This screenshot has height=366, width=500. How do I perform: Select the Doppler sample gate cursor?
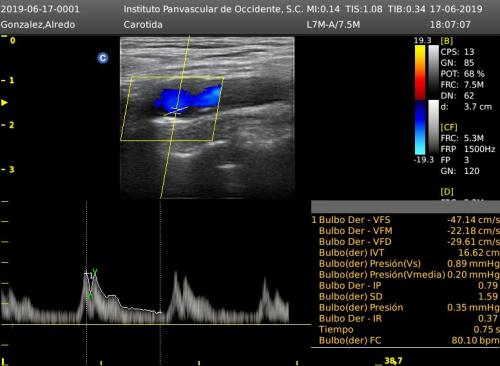[177, 111]
